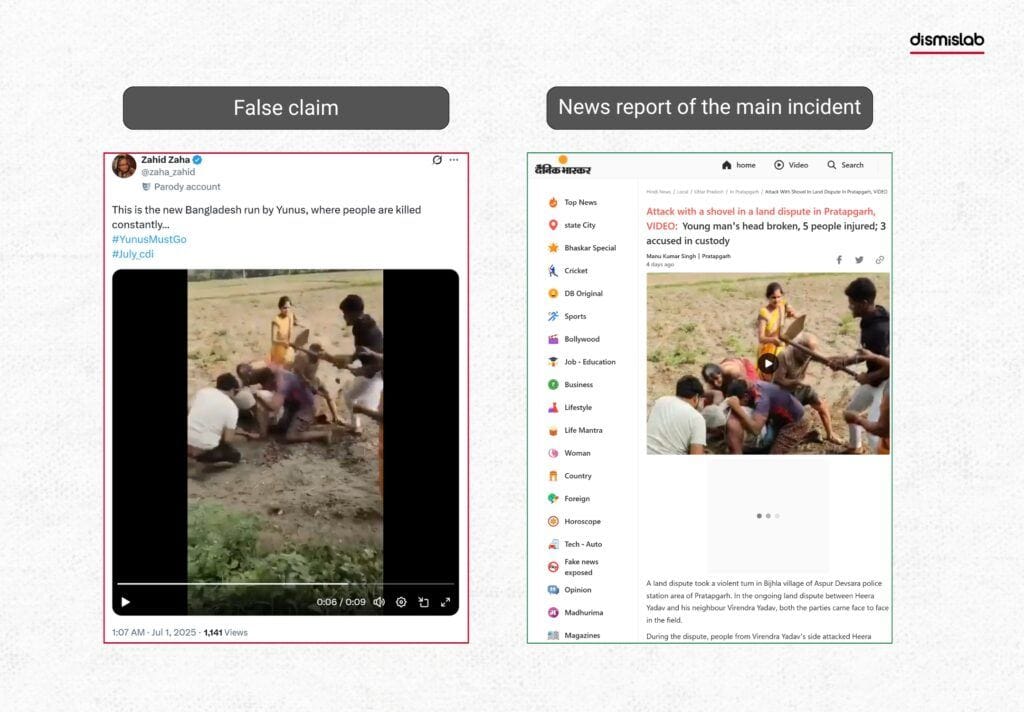Open the #July_cdi hashtag
Screen dimensions: 1024x712
(x=133, y=254)
